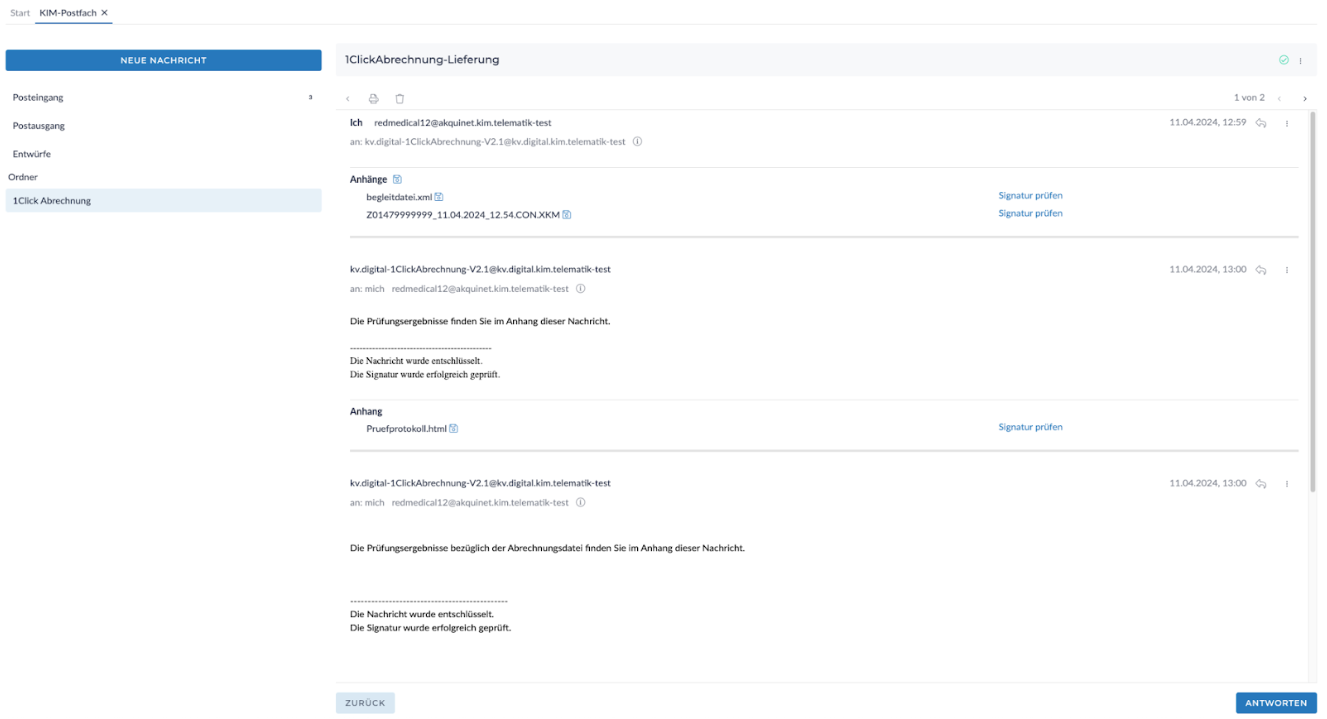Print the current message thread
The image size is (1327, 719).
(x=374, y=99)
